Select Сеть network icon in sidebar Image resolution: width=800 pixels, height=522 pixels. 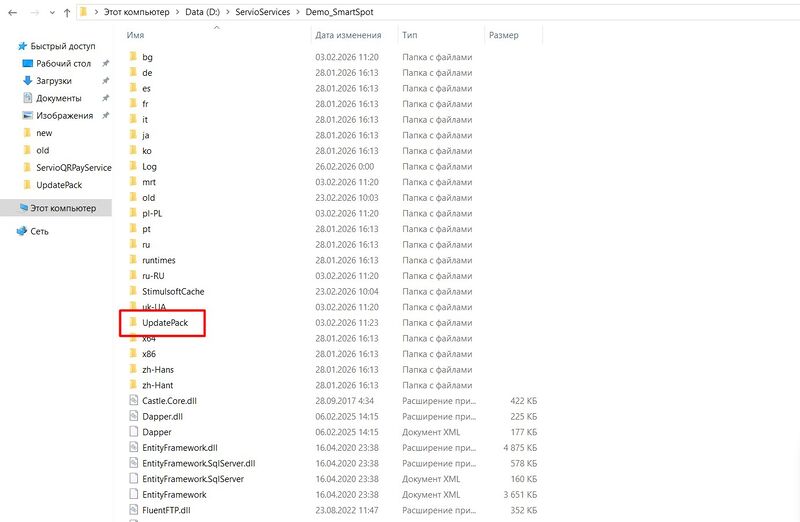pyautogui.click(x=39, y=231)
